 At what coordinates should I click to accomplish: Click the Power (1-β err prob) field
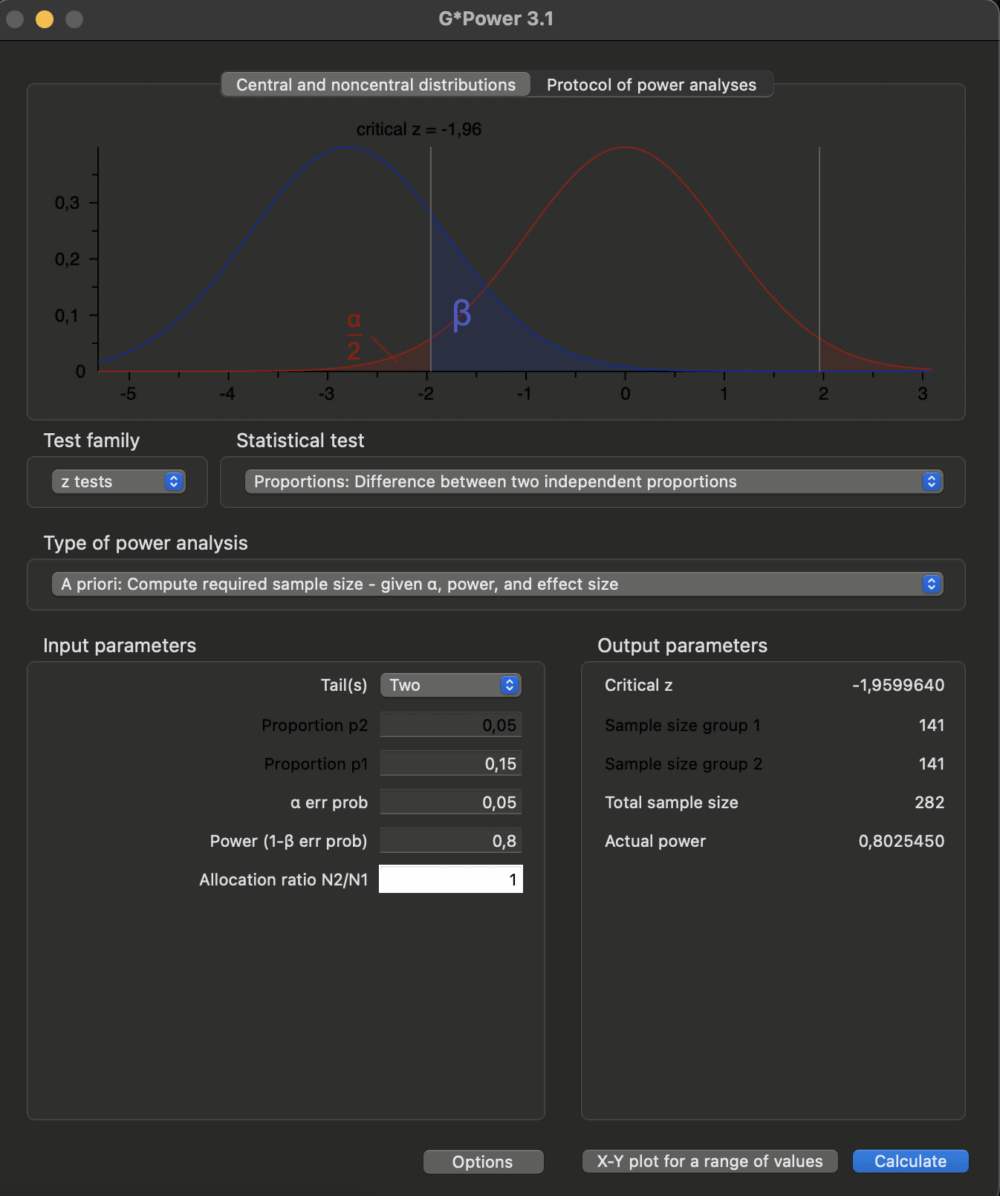[x=451, y=841]
